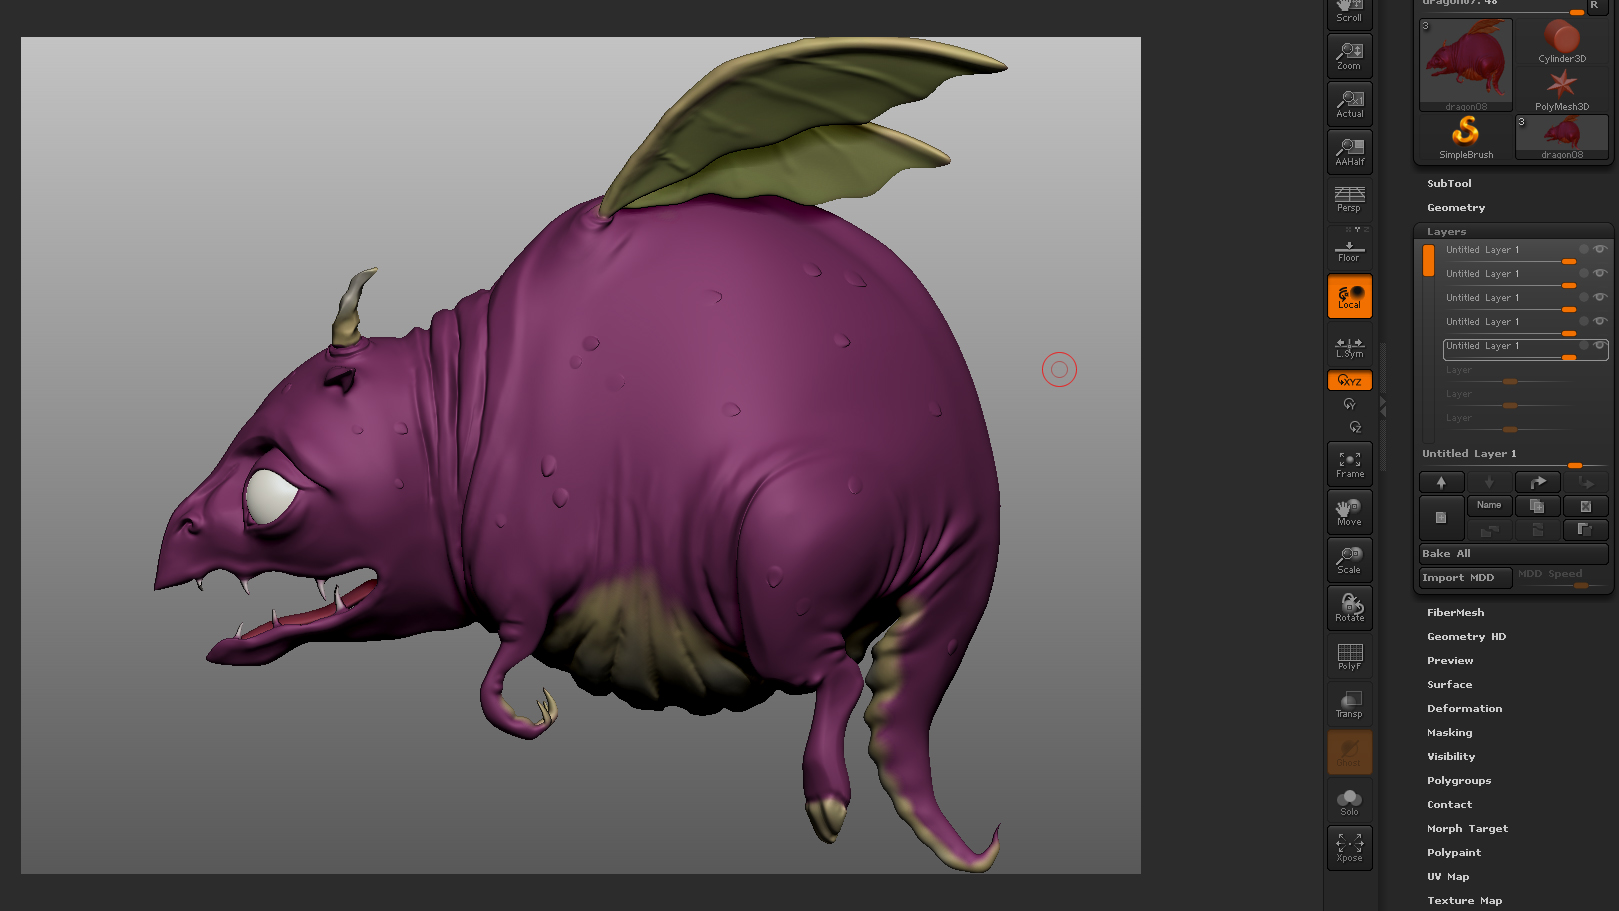Click the orange layers list scrollbar
This screenshot has width=1619, height=911.
pos(1428,260)
